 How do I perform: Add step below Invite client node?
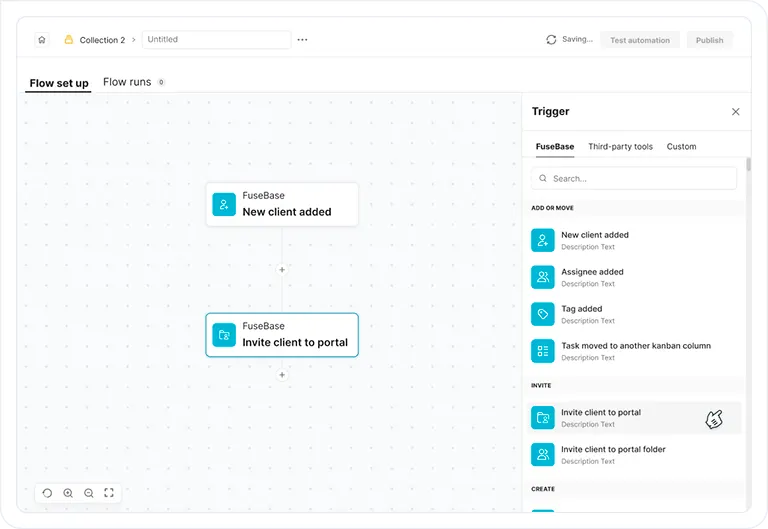[282, 375]
